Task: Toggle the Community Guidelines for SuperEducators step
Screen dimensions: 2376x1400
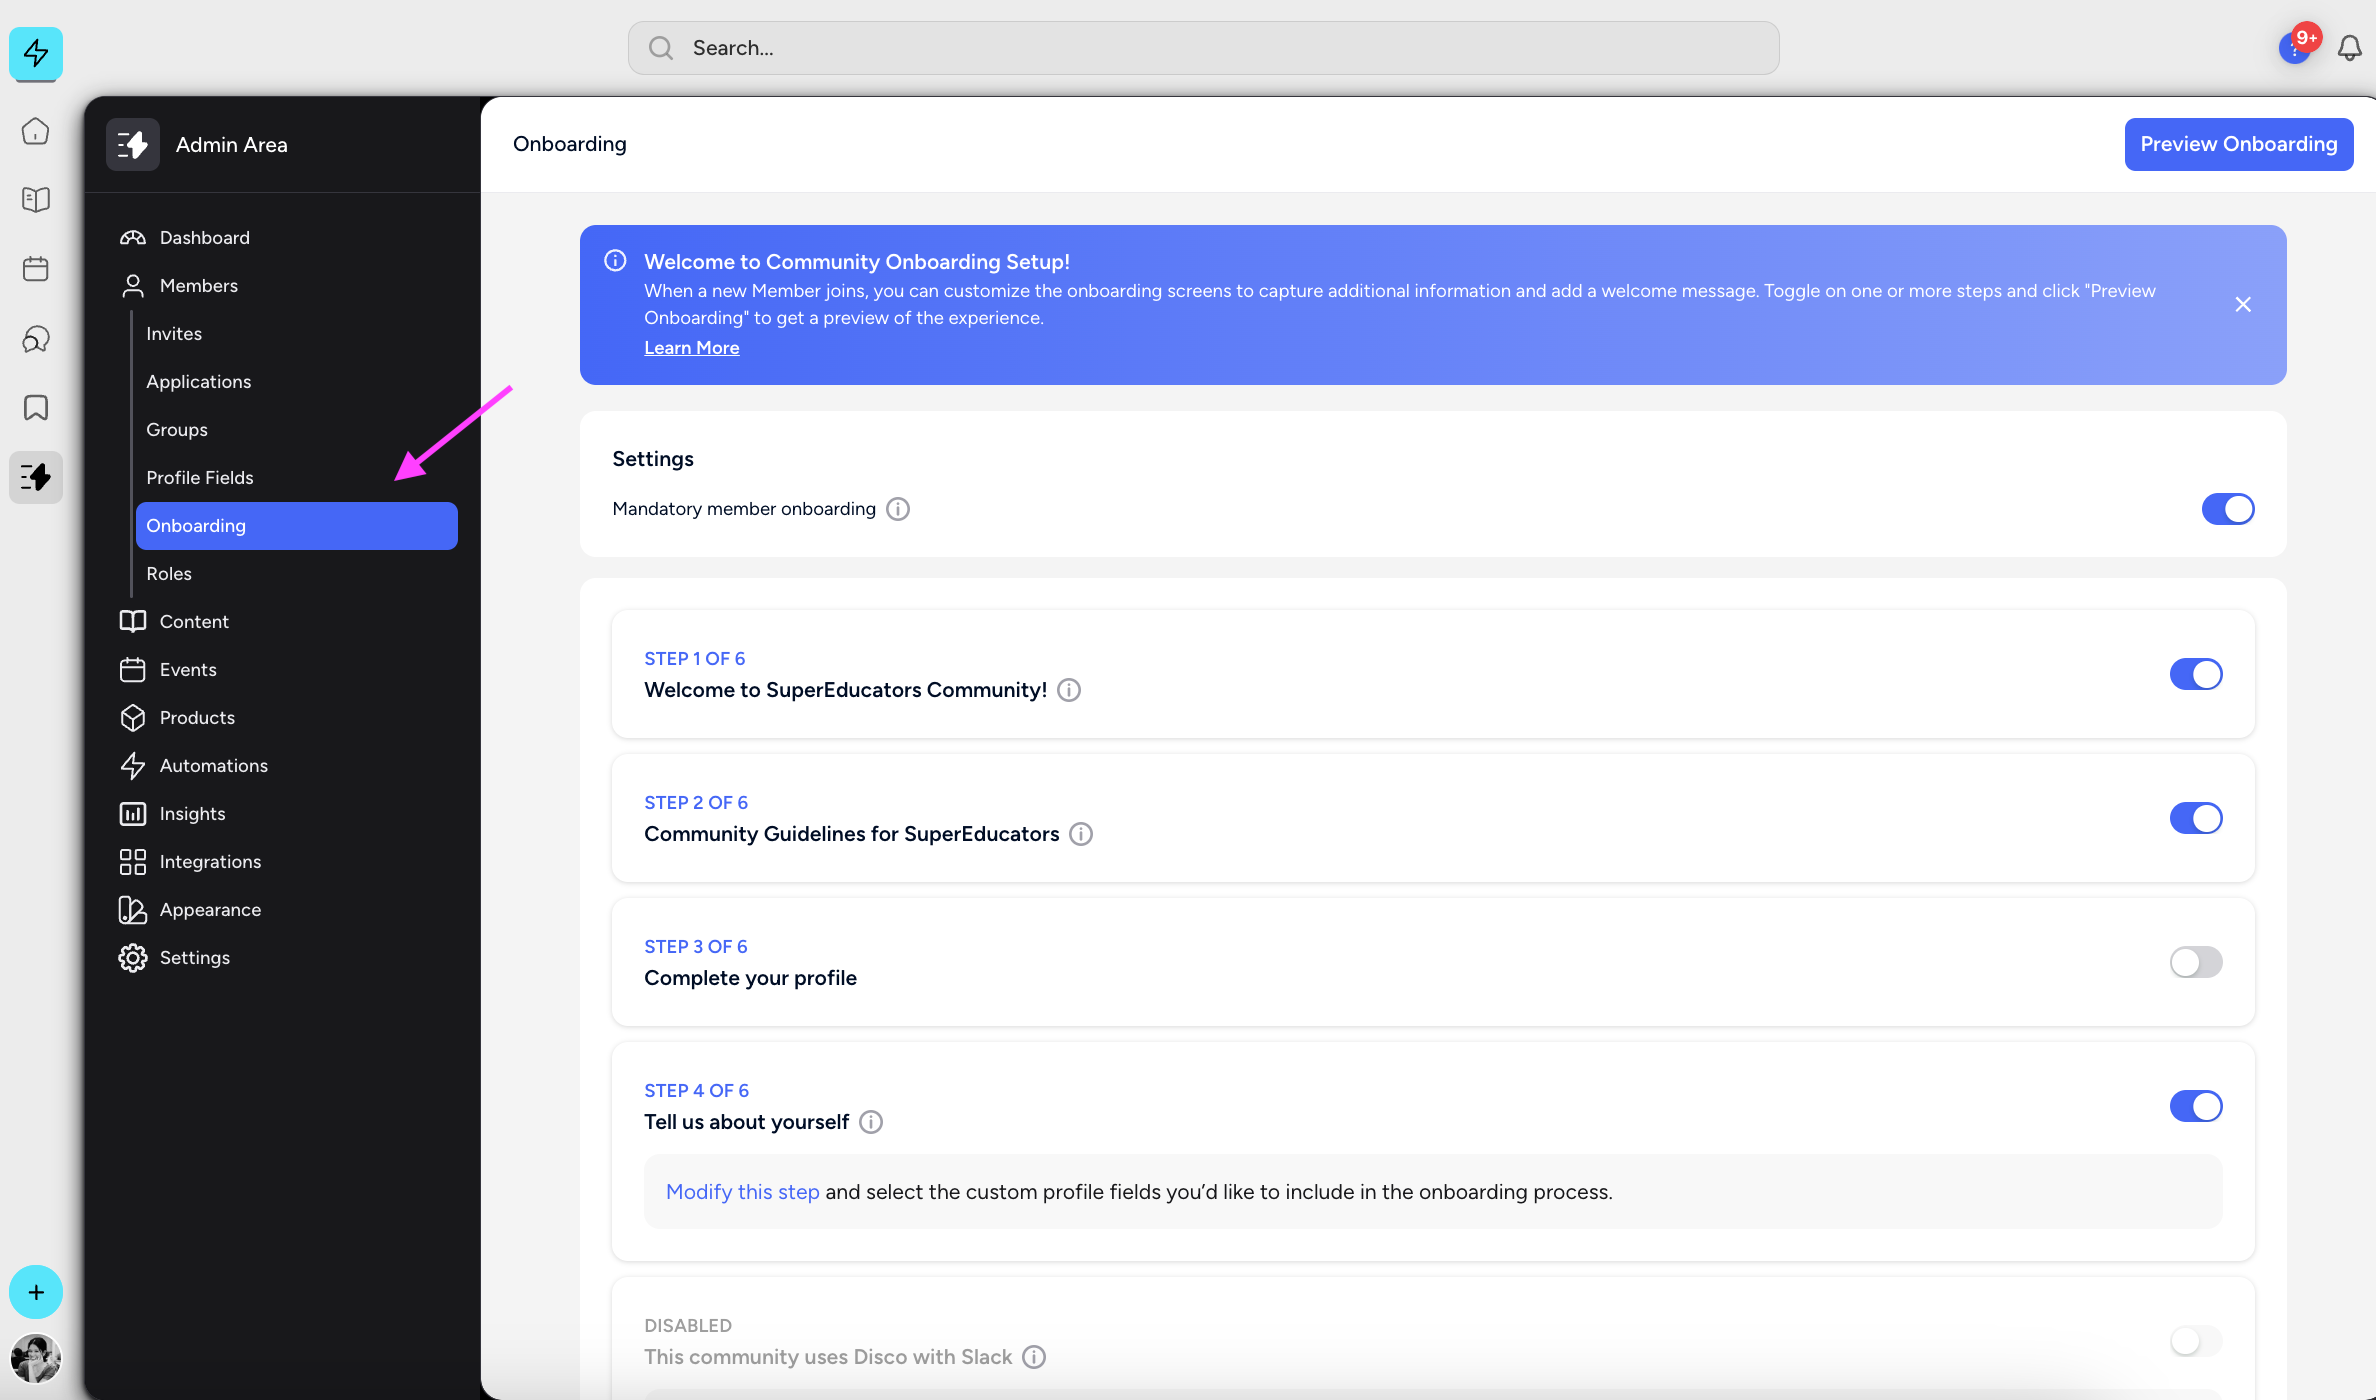Action: [x=2196, y=818]
